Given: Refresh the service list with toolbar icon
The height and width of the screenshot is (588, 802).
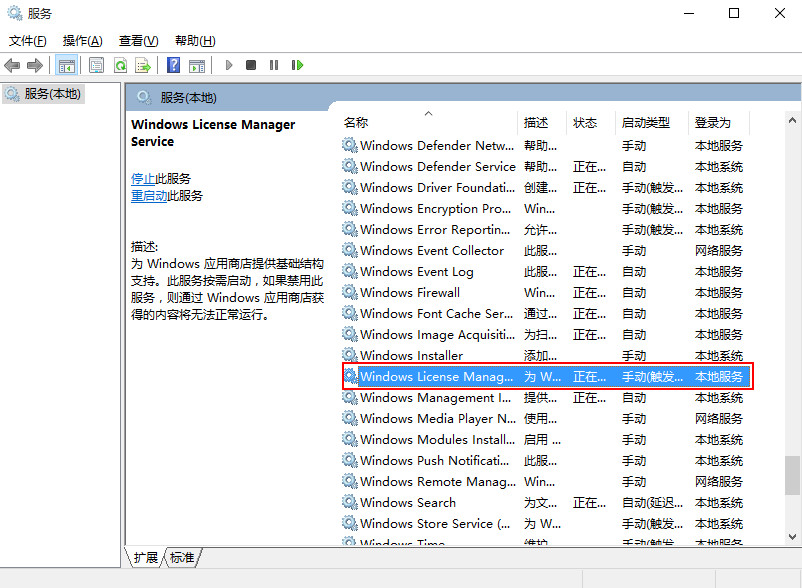Looking at the screenshot, I should coord(120,65).
